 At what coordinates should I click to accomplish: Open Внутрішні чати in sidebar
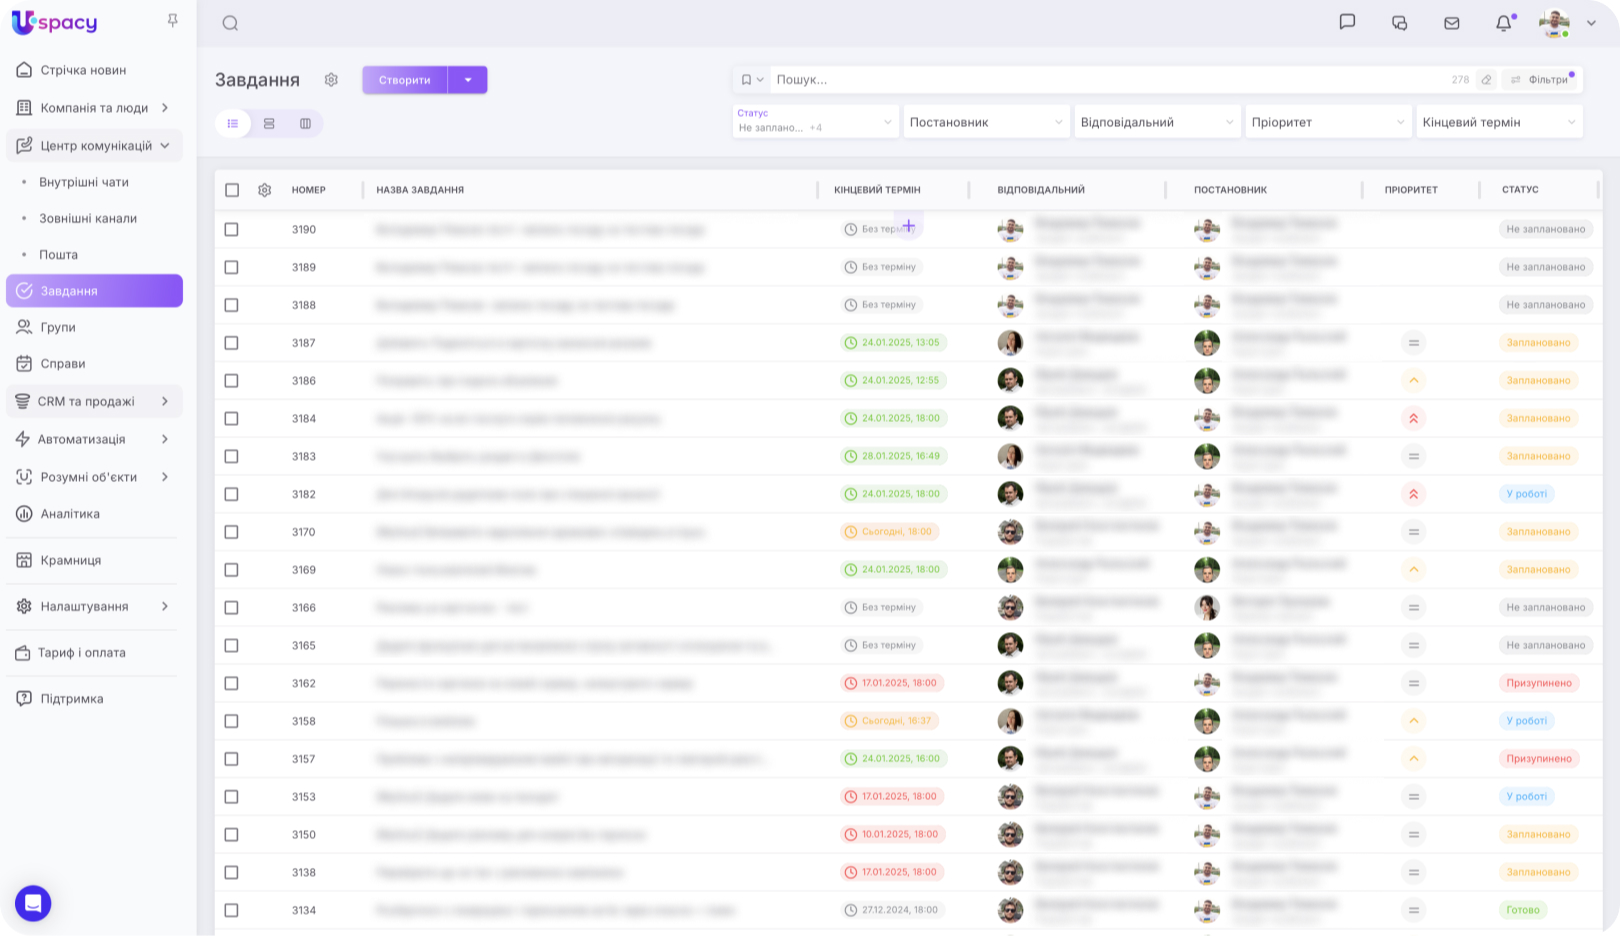(x=84, y=182)
